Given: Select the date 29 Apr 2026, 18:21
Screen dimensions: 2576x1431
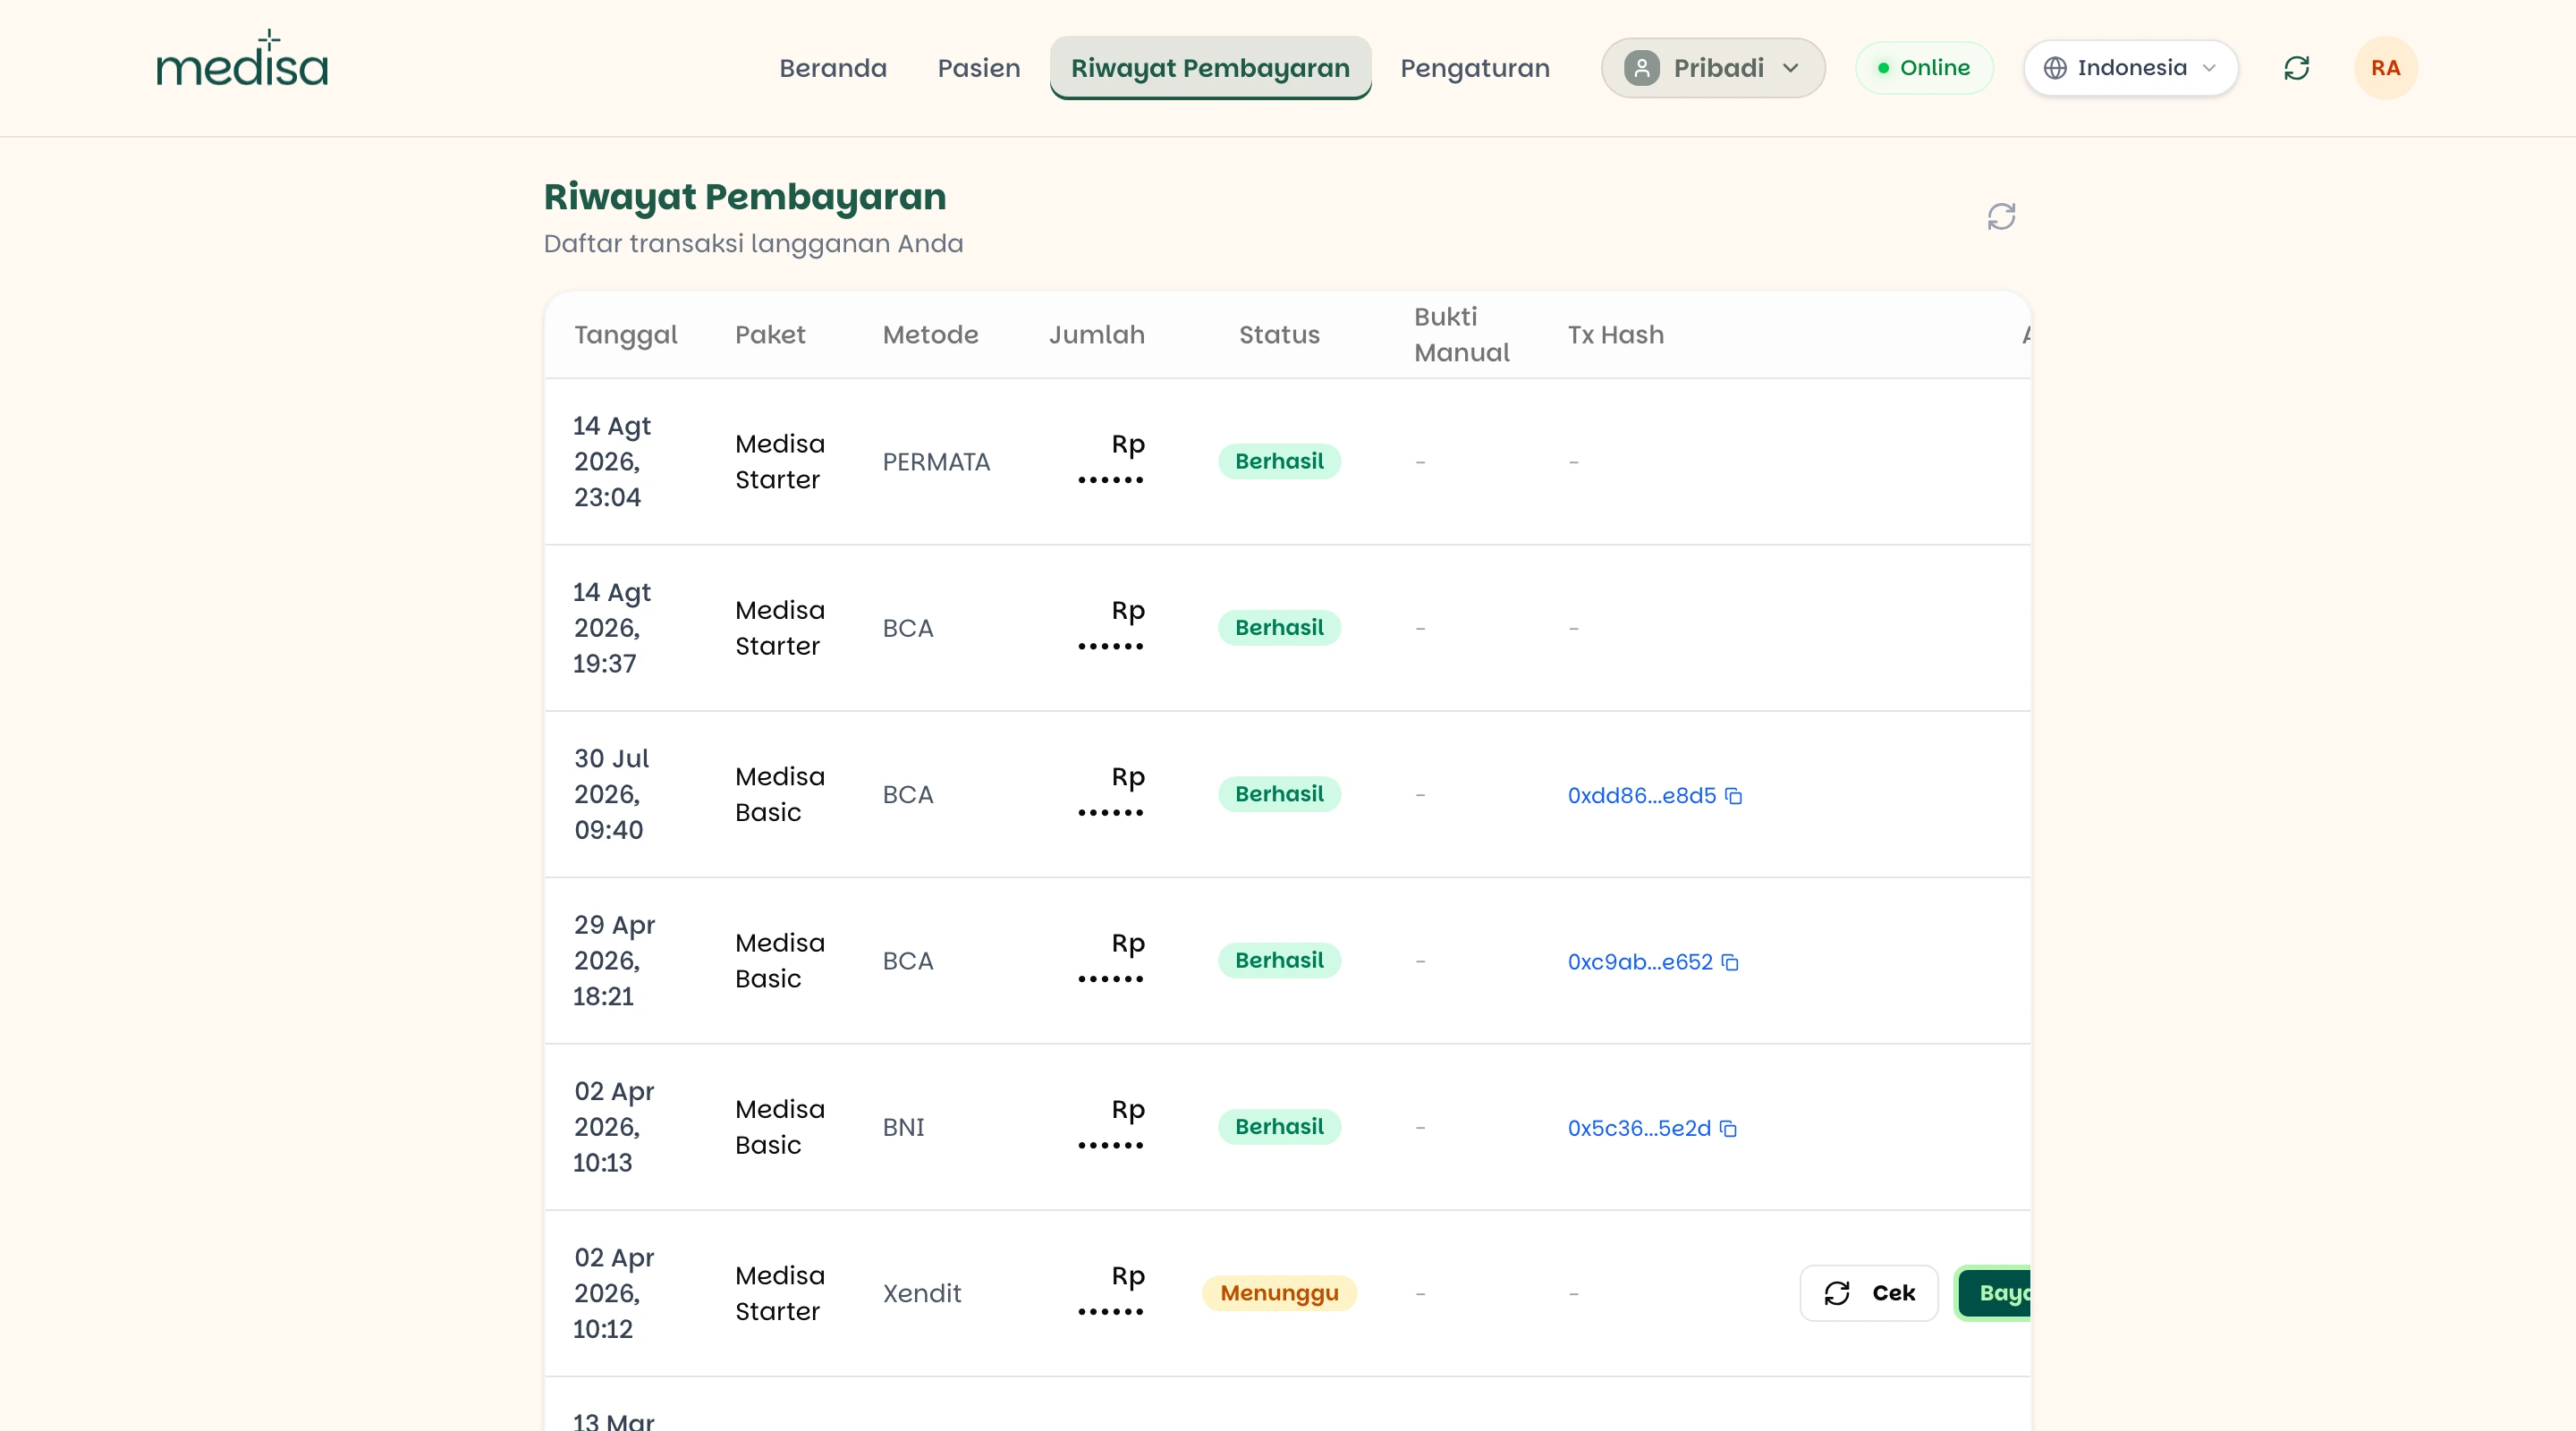Looking at the screenshot, I should 614,960.
